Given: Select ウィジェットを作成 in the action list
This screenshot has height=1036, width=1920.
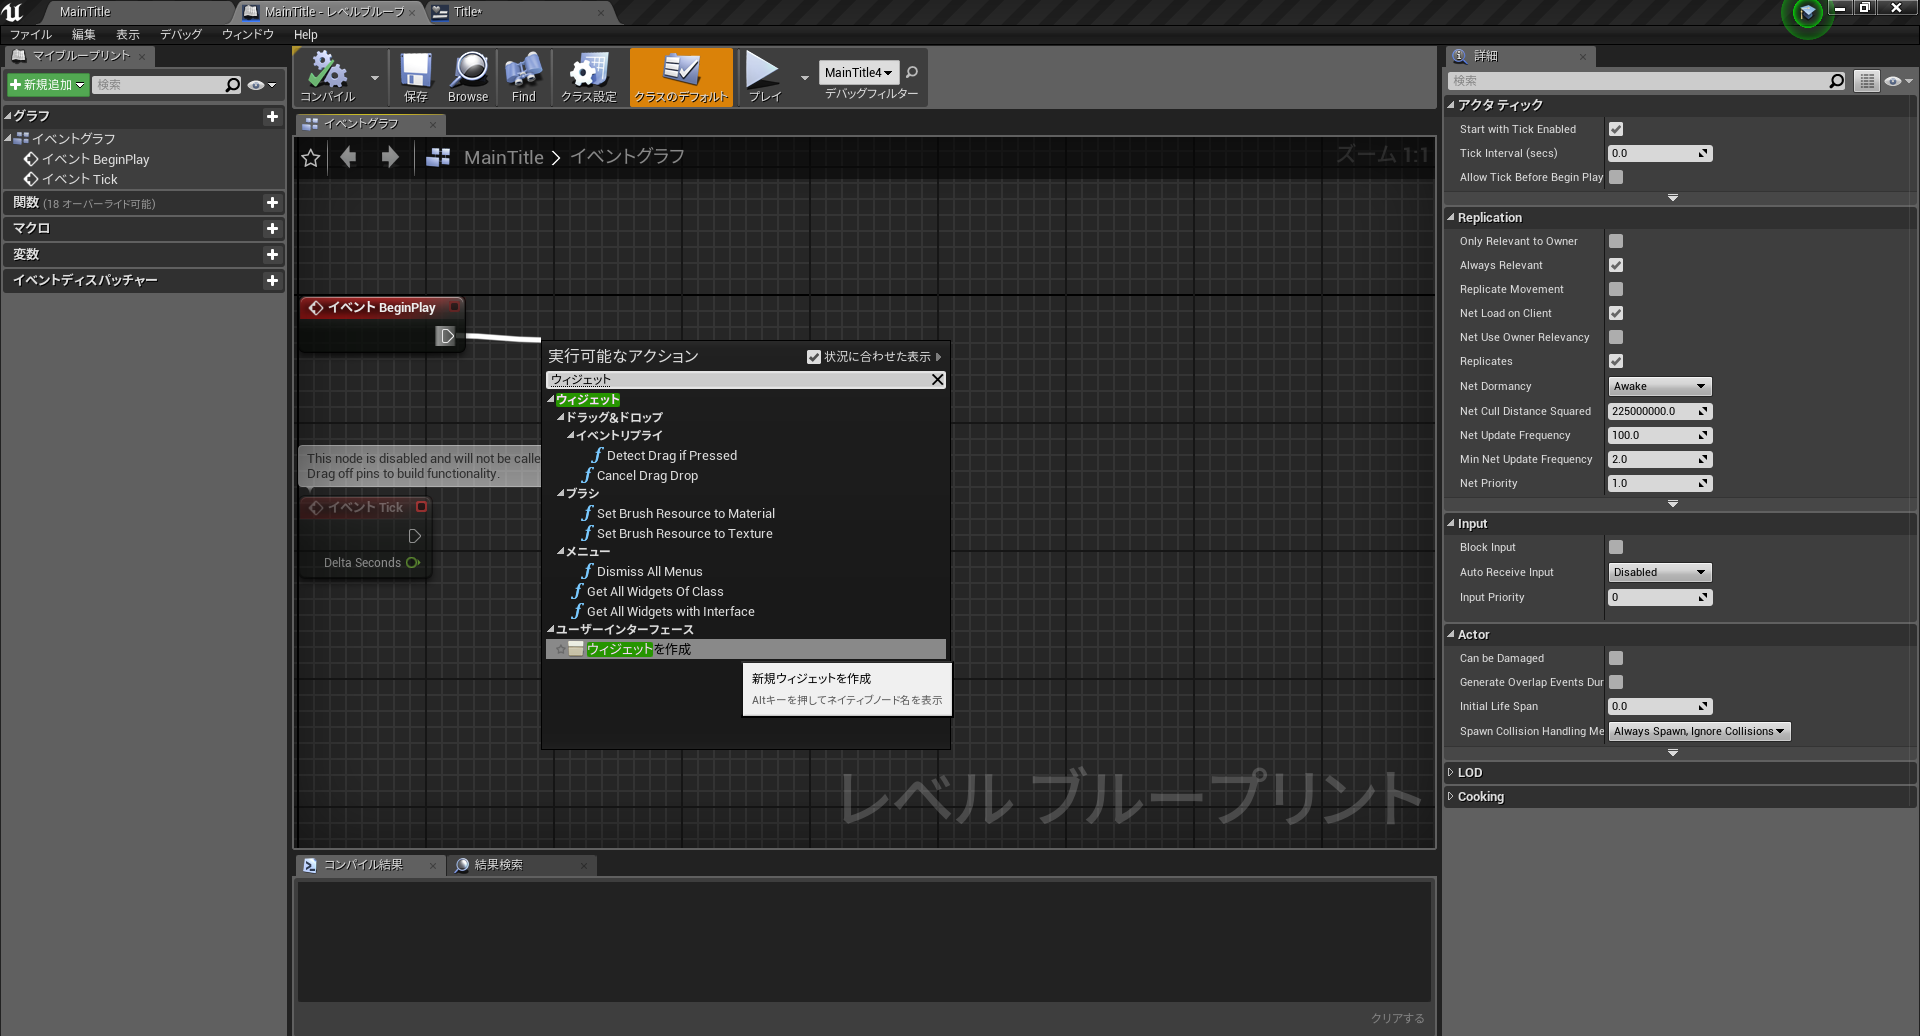Looking at the screenshot, I should [x=639, y=649].
